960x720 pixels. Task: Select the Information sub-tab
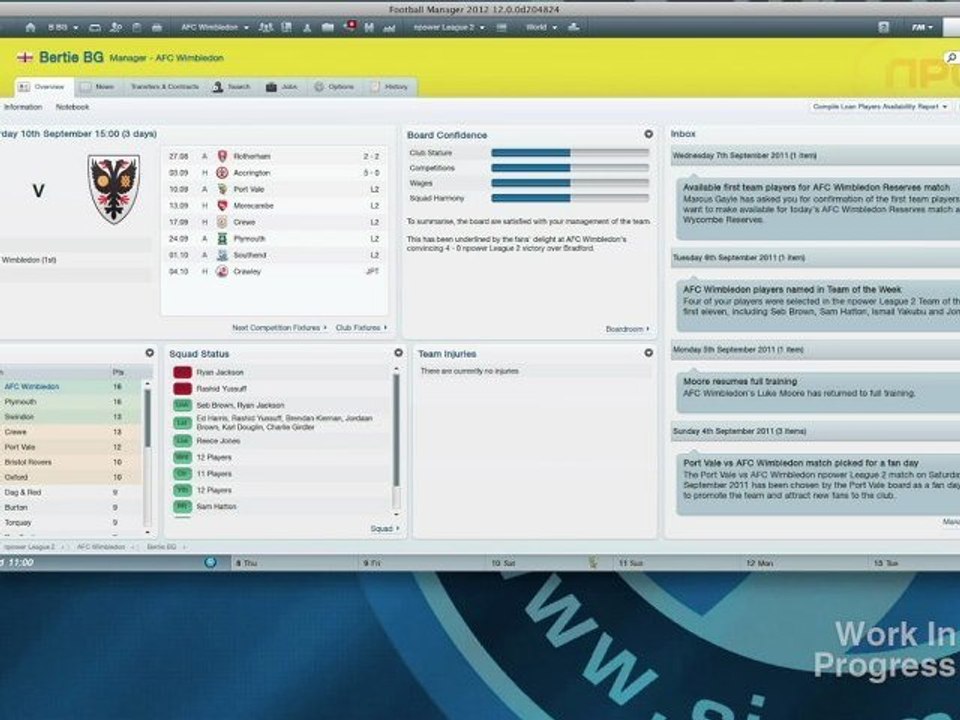pos(23,107)
